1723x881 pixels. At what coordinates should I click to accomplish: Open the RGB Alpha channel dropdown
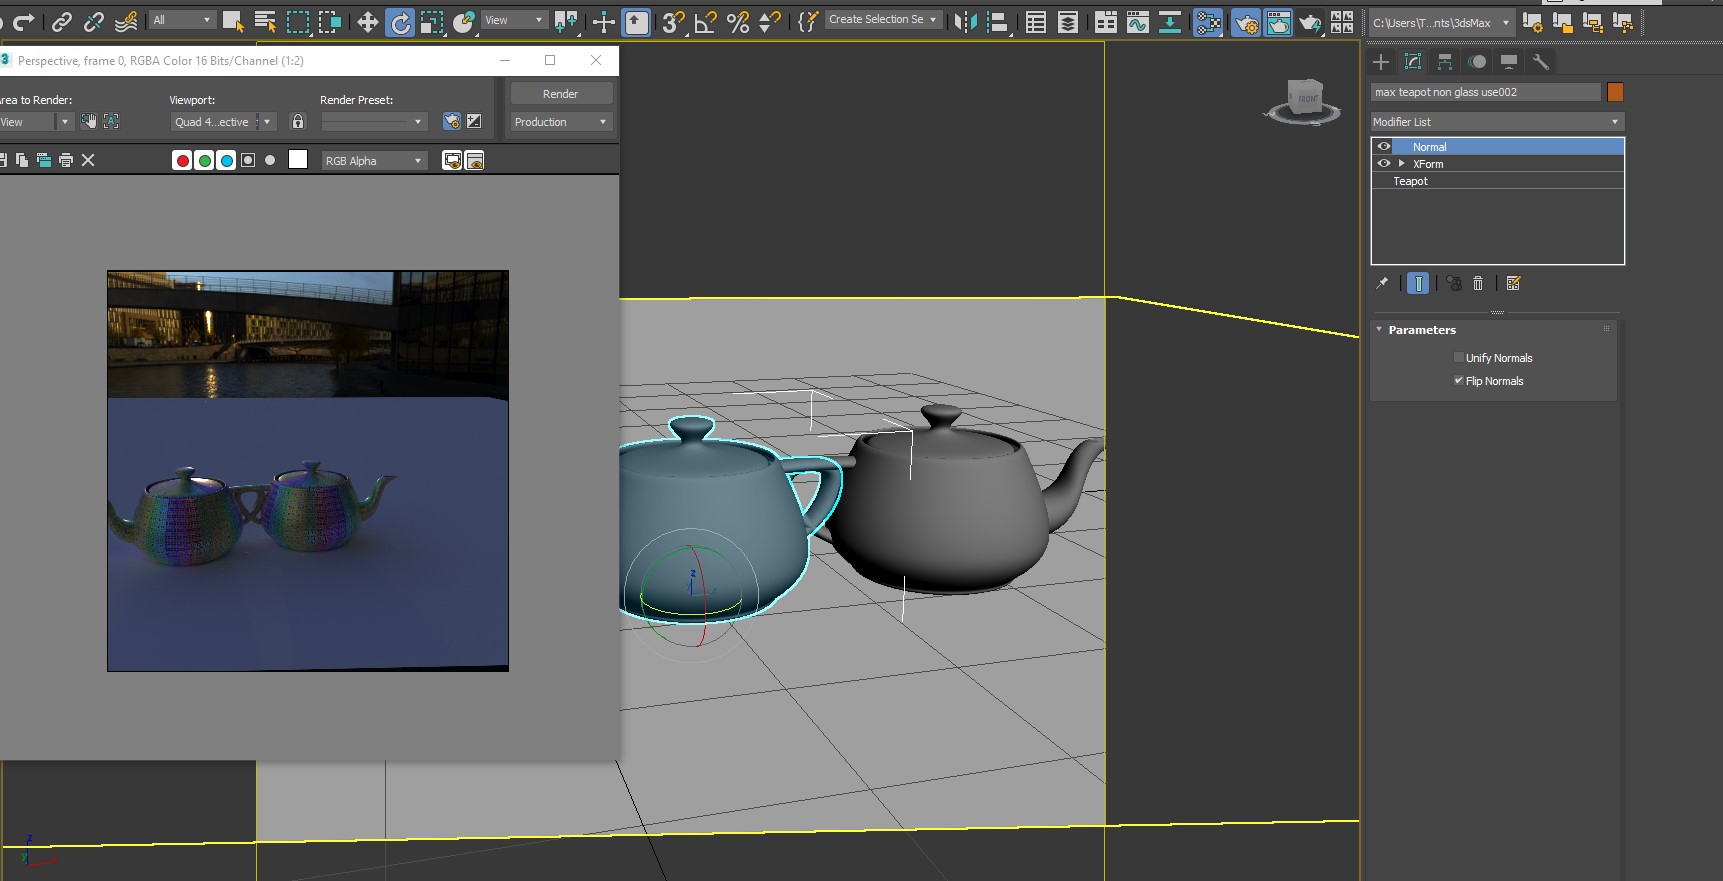[x=374, y=161]
